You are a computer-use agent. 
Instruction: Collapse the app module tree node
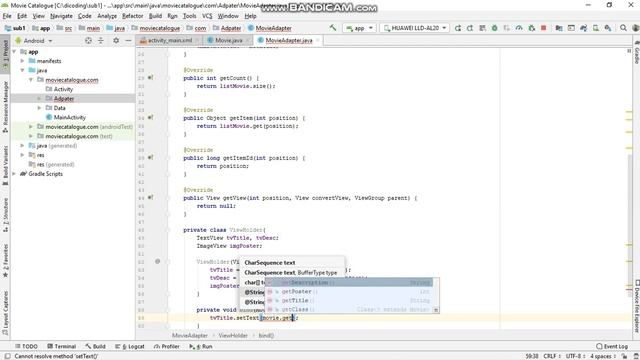click(15, 51)
